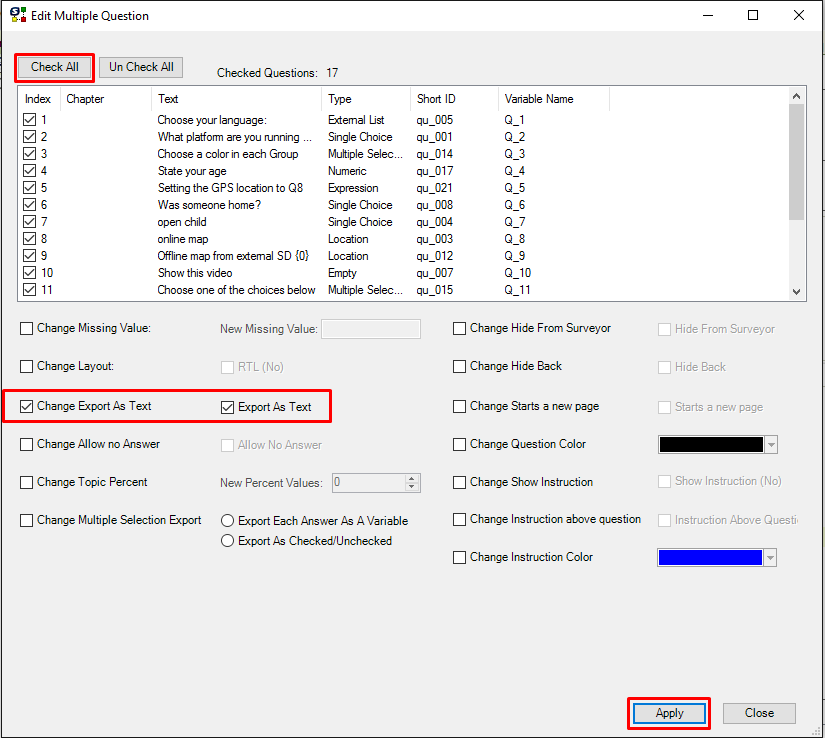Click Short ID cell 'qu_012'
The width and height of the screenshot is (825, 738).
tap(435, 256)
